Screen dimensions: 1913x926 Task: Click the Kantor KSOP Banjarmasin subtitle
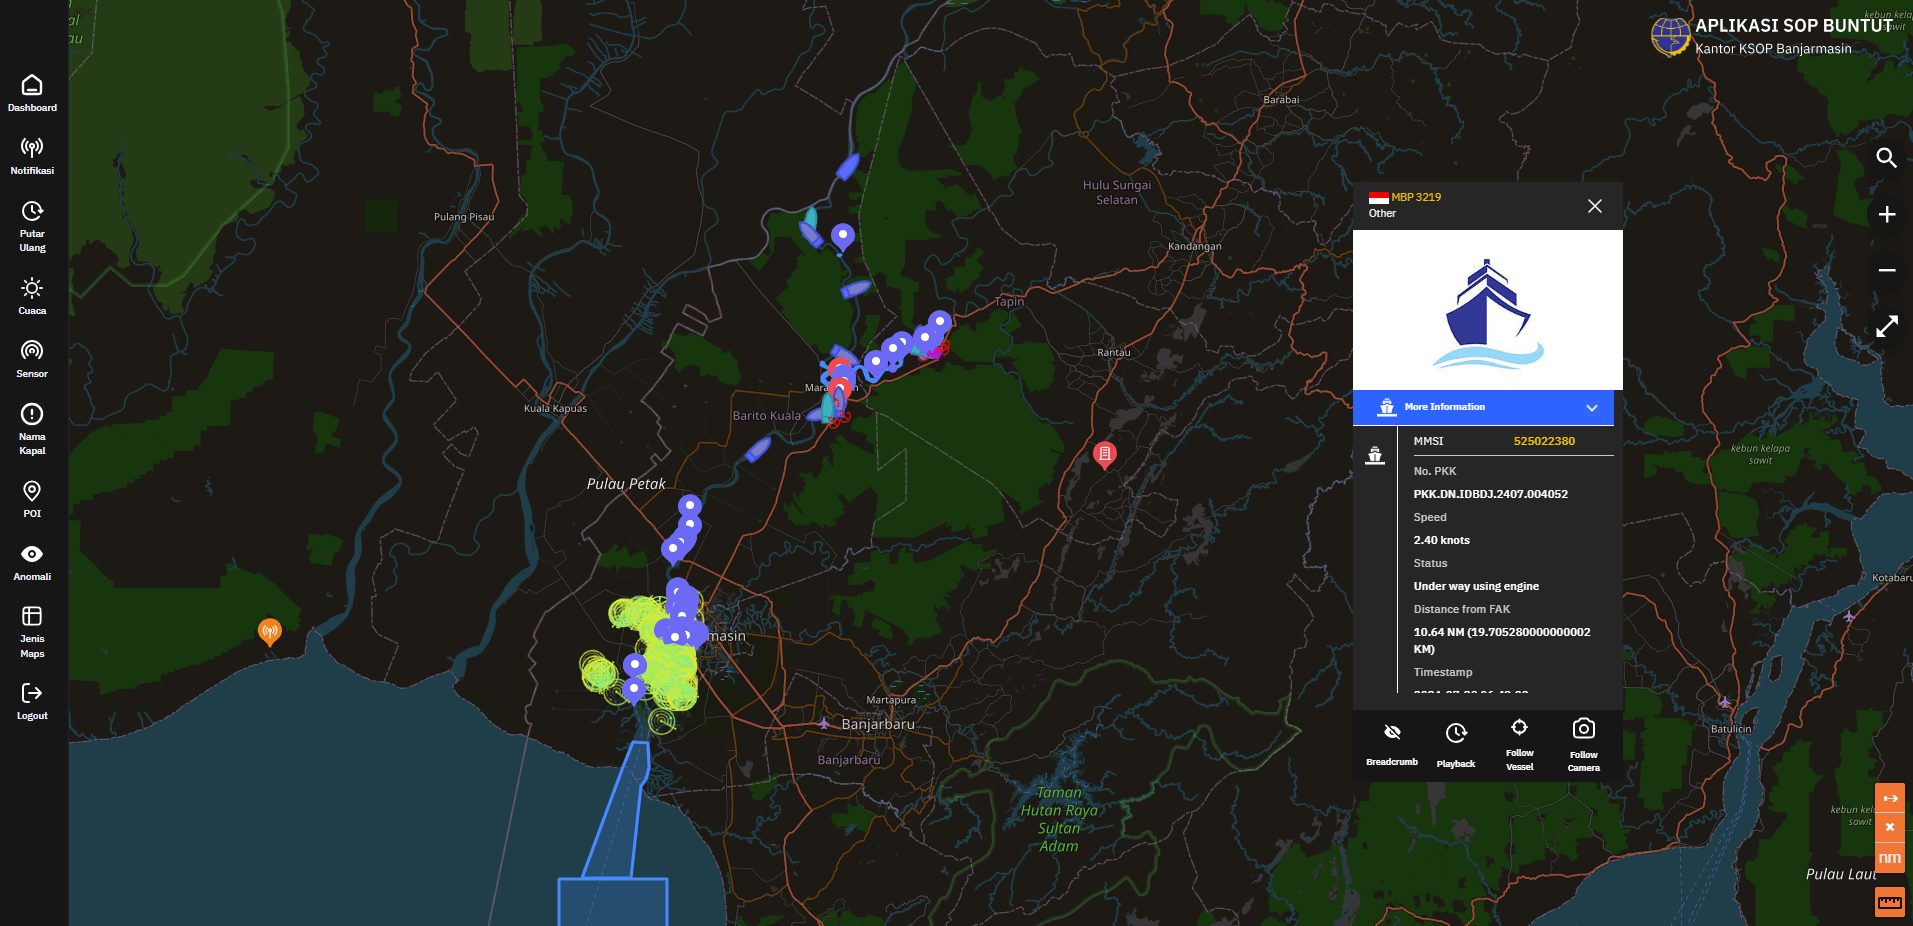pos(1773,49)
